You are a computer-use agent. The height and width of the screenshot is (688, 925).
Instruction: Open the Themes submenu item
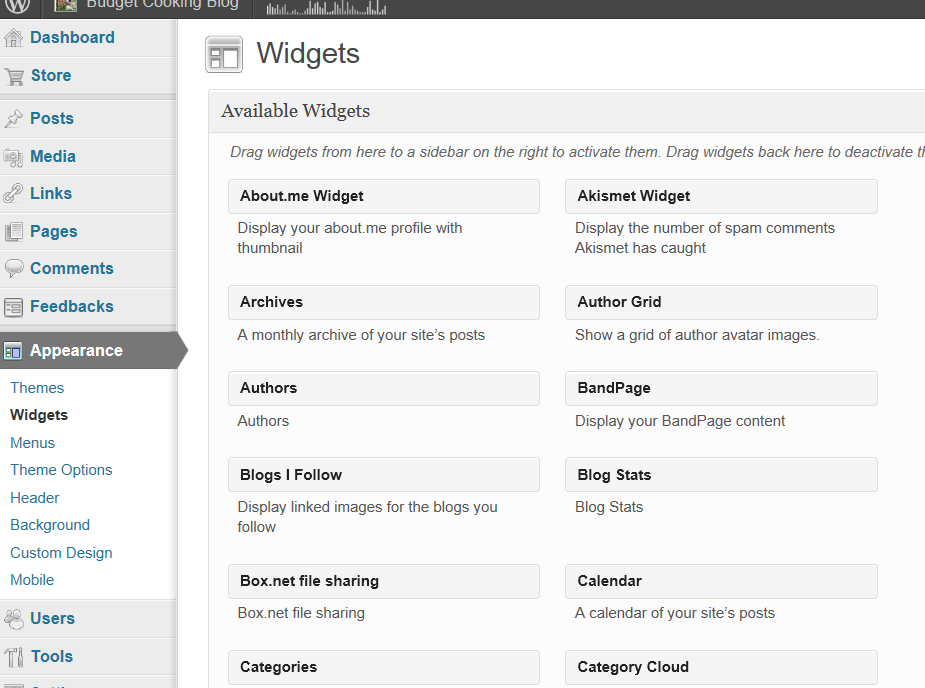(37, 388)
